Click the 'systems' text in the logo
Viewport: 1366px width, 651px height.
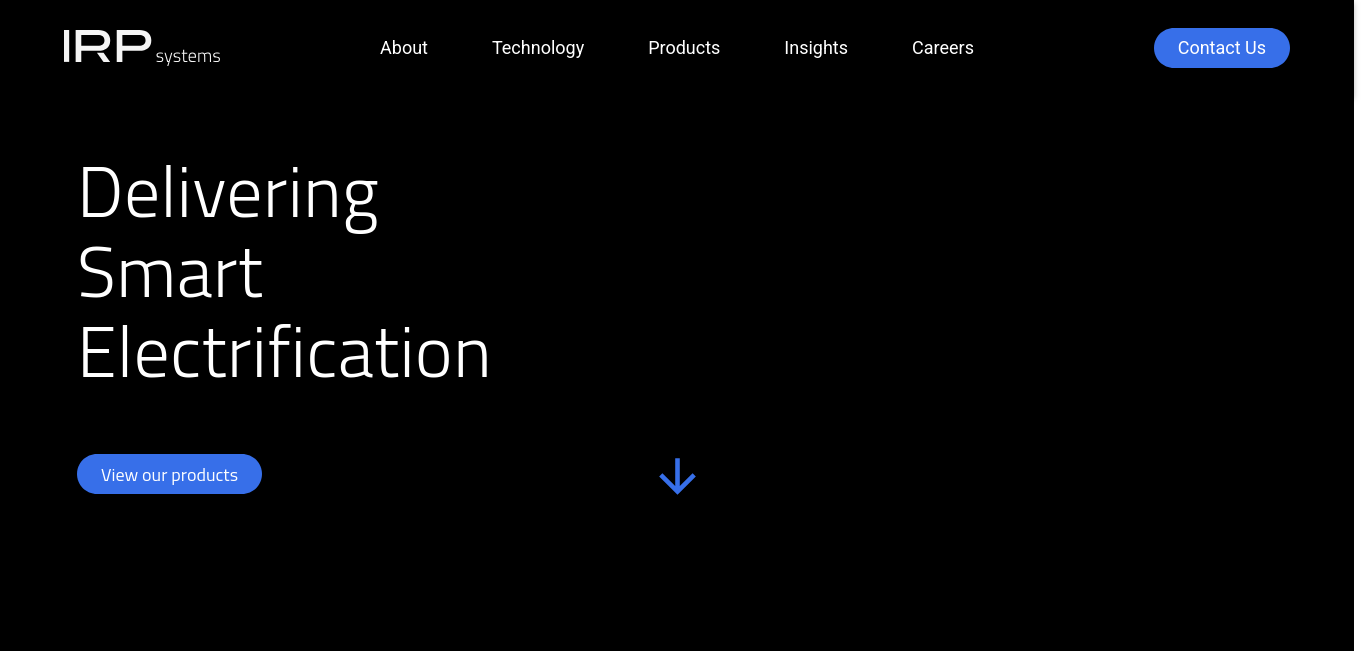(188, 57)
